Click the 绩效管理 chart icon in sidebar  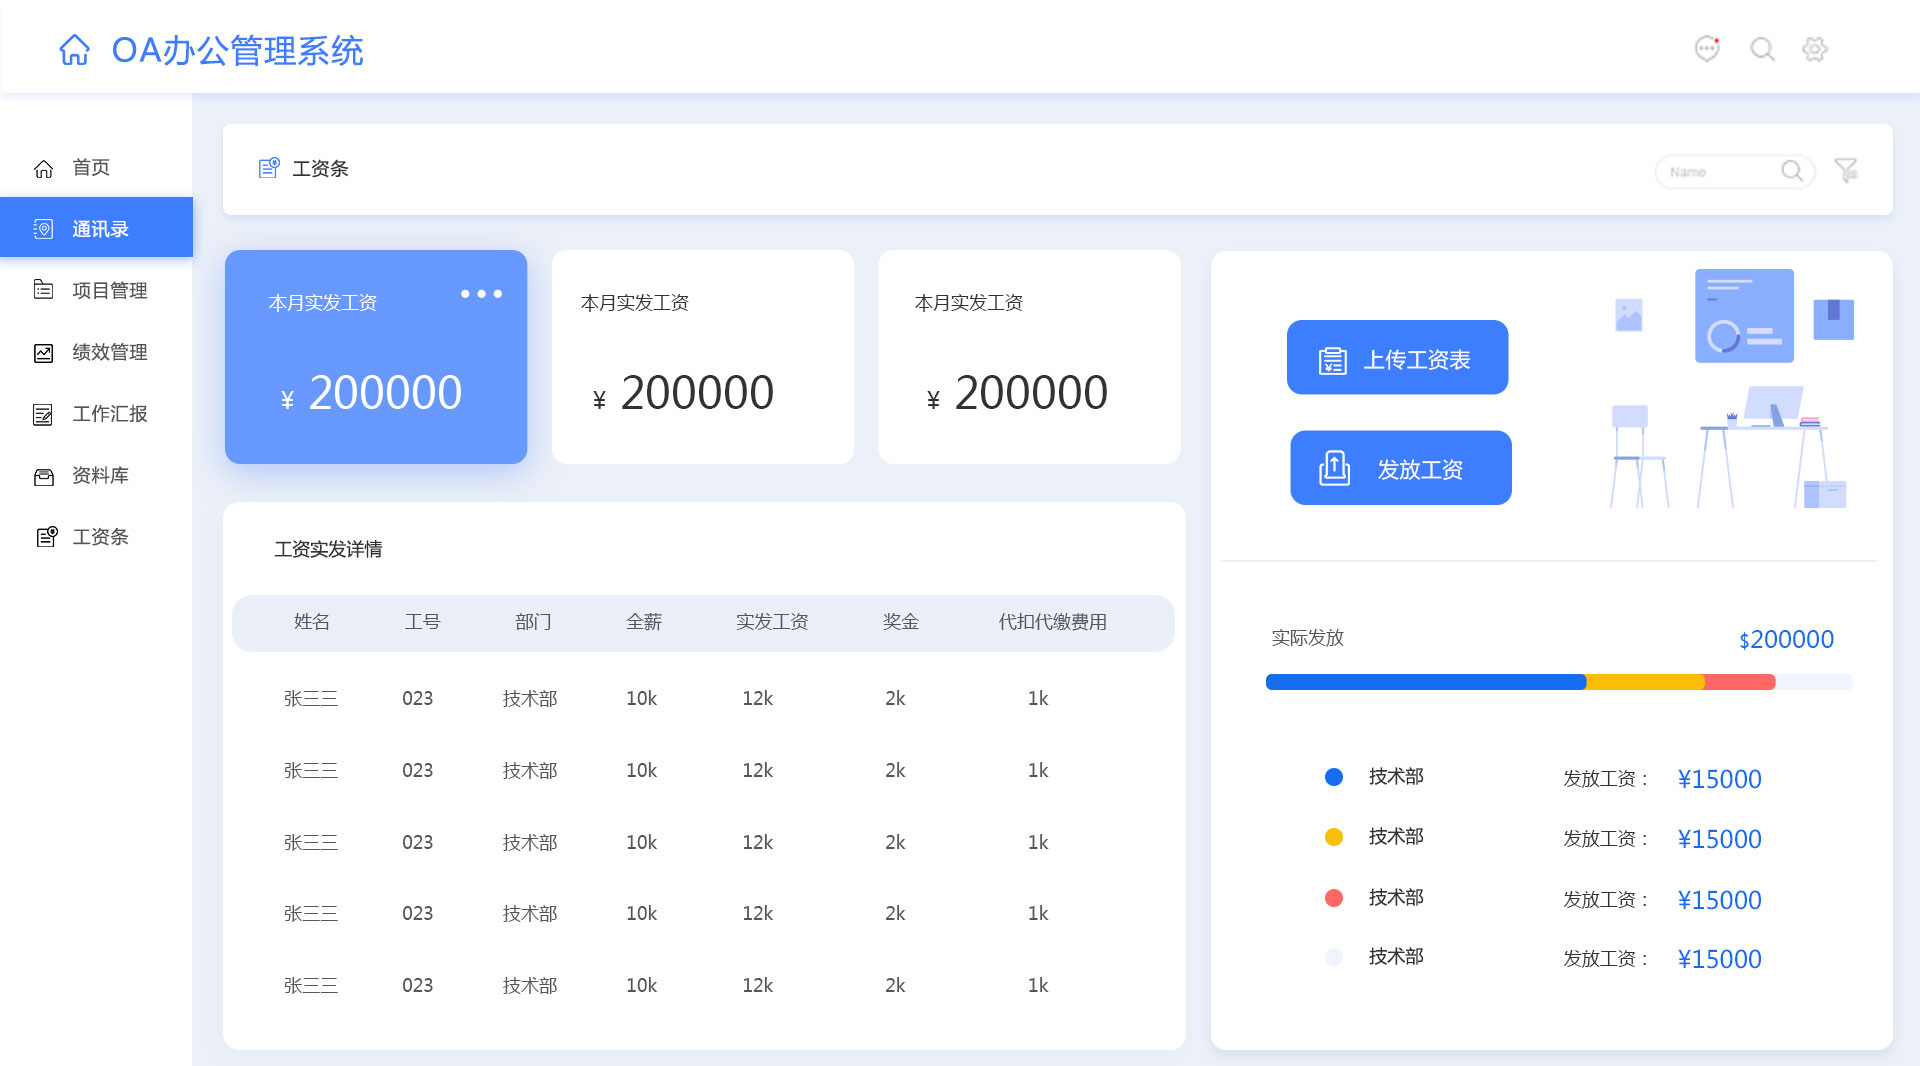click(43, 353)
